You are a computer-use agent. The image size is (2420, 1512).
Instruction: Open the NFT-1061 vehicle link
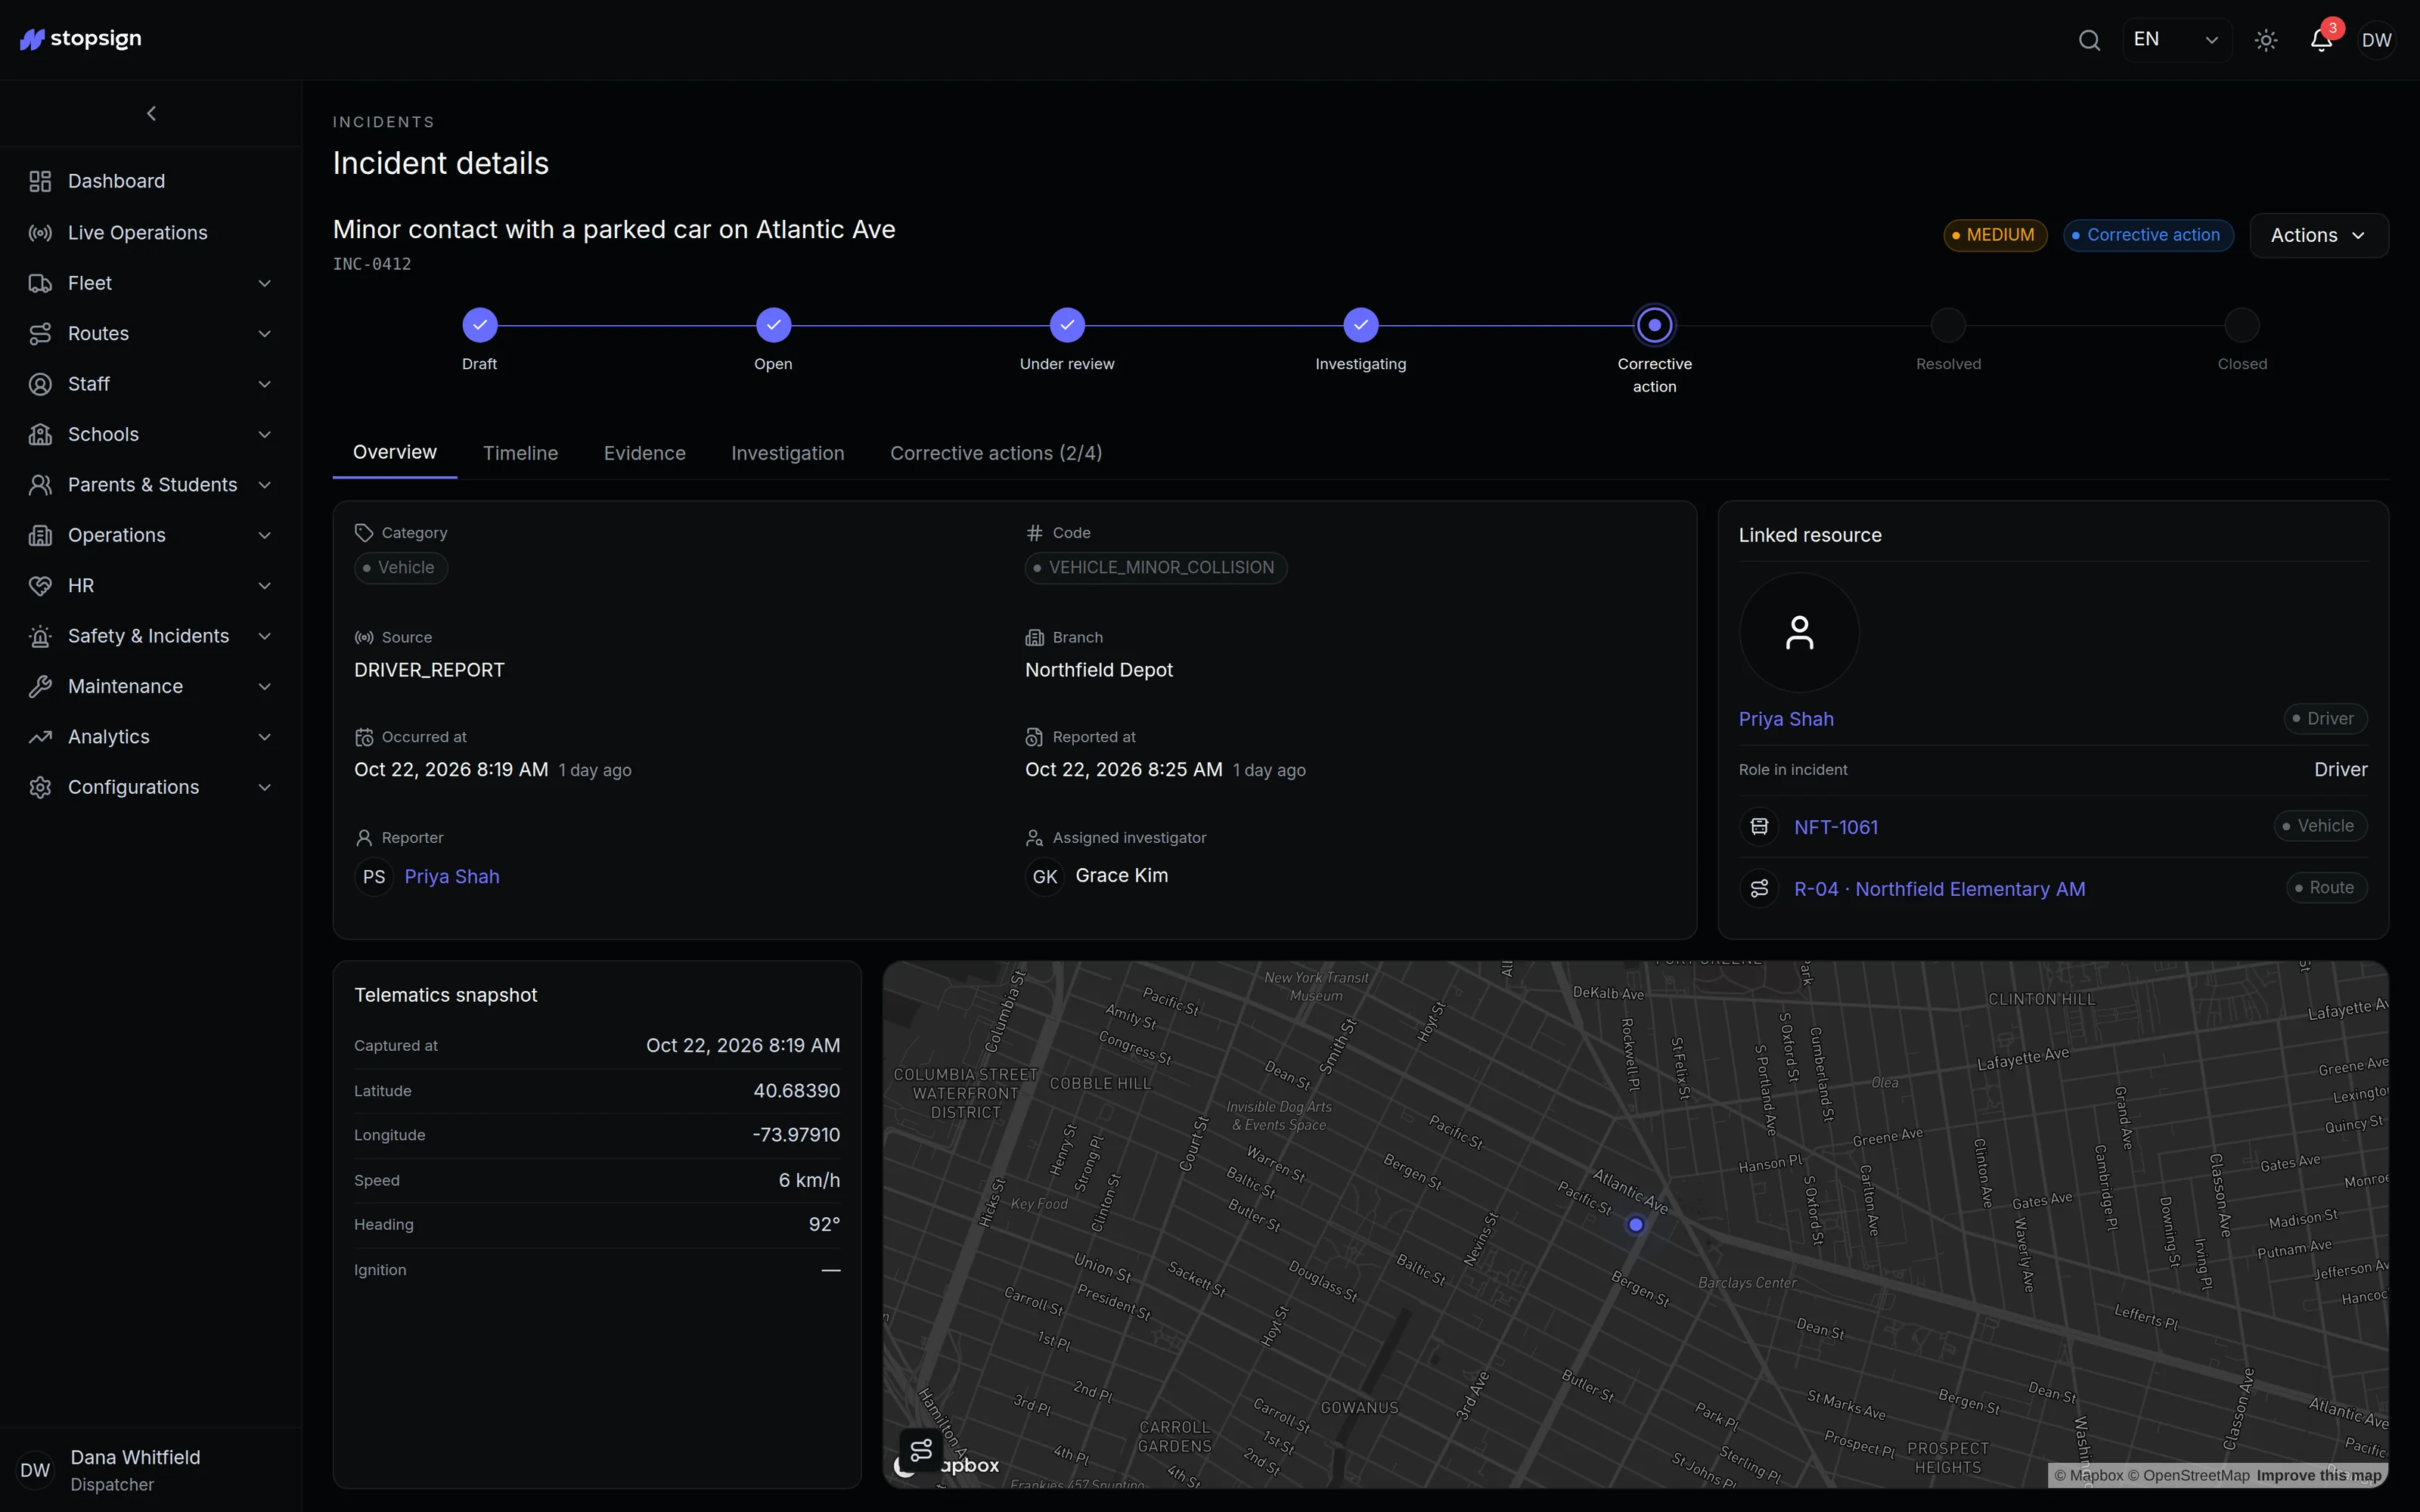coord(1836,827)
